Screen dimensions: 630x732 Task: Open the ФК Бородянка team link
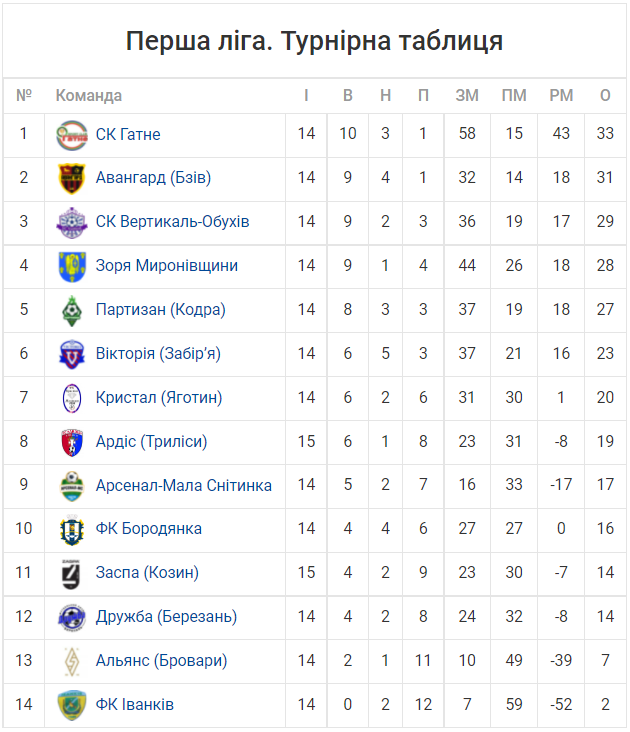148,528
